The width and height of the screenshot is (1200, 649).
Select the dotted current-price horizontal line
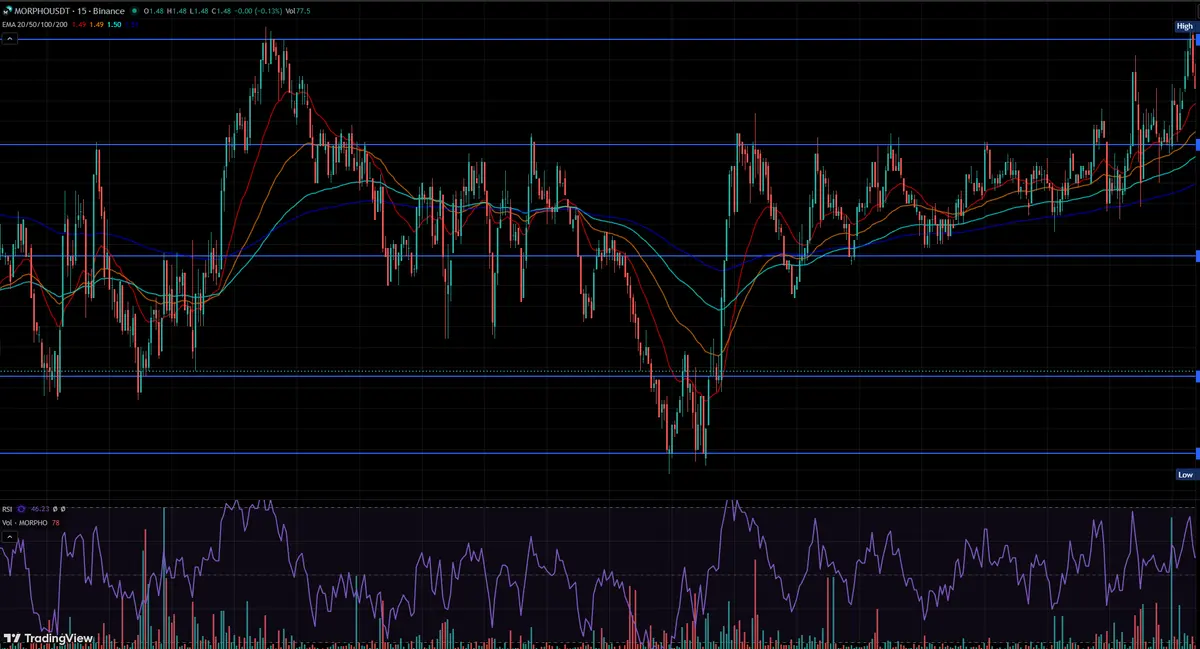coord(600,371)
